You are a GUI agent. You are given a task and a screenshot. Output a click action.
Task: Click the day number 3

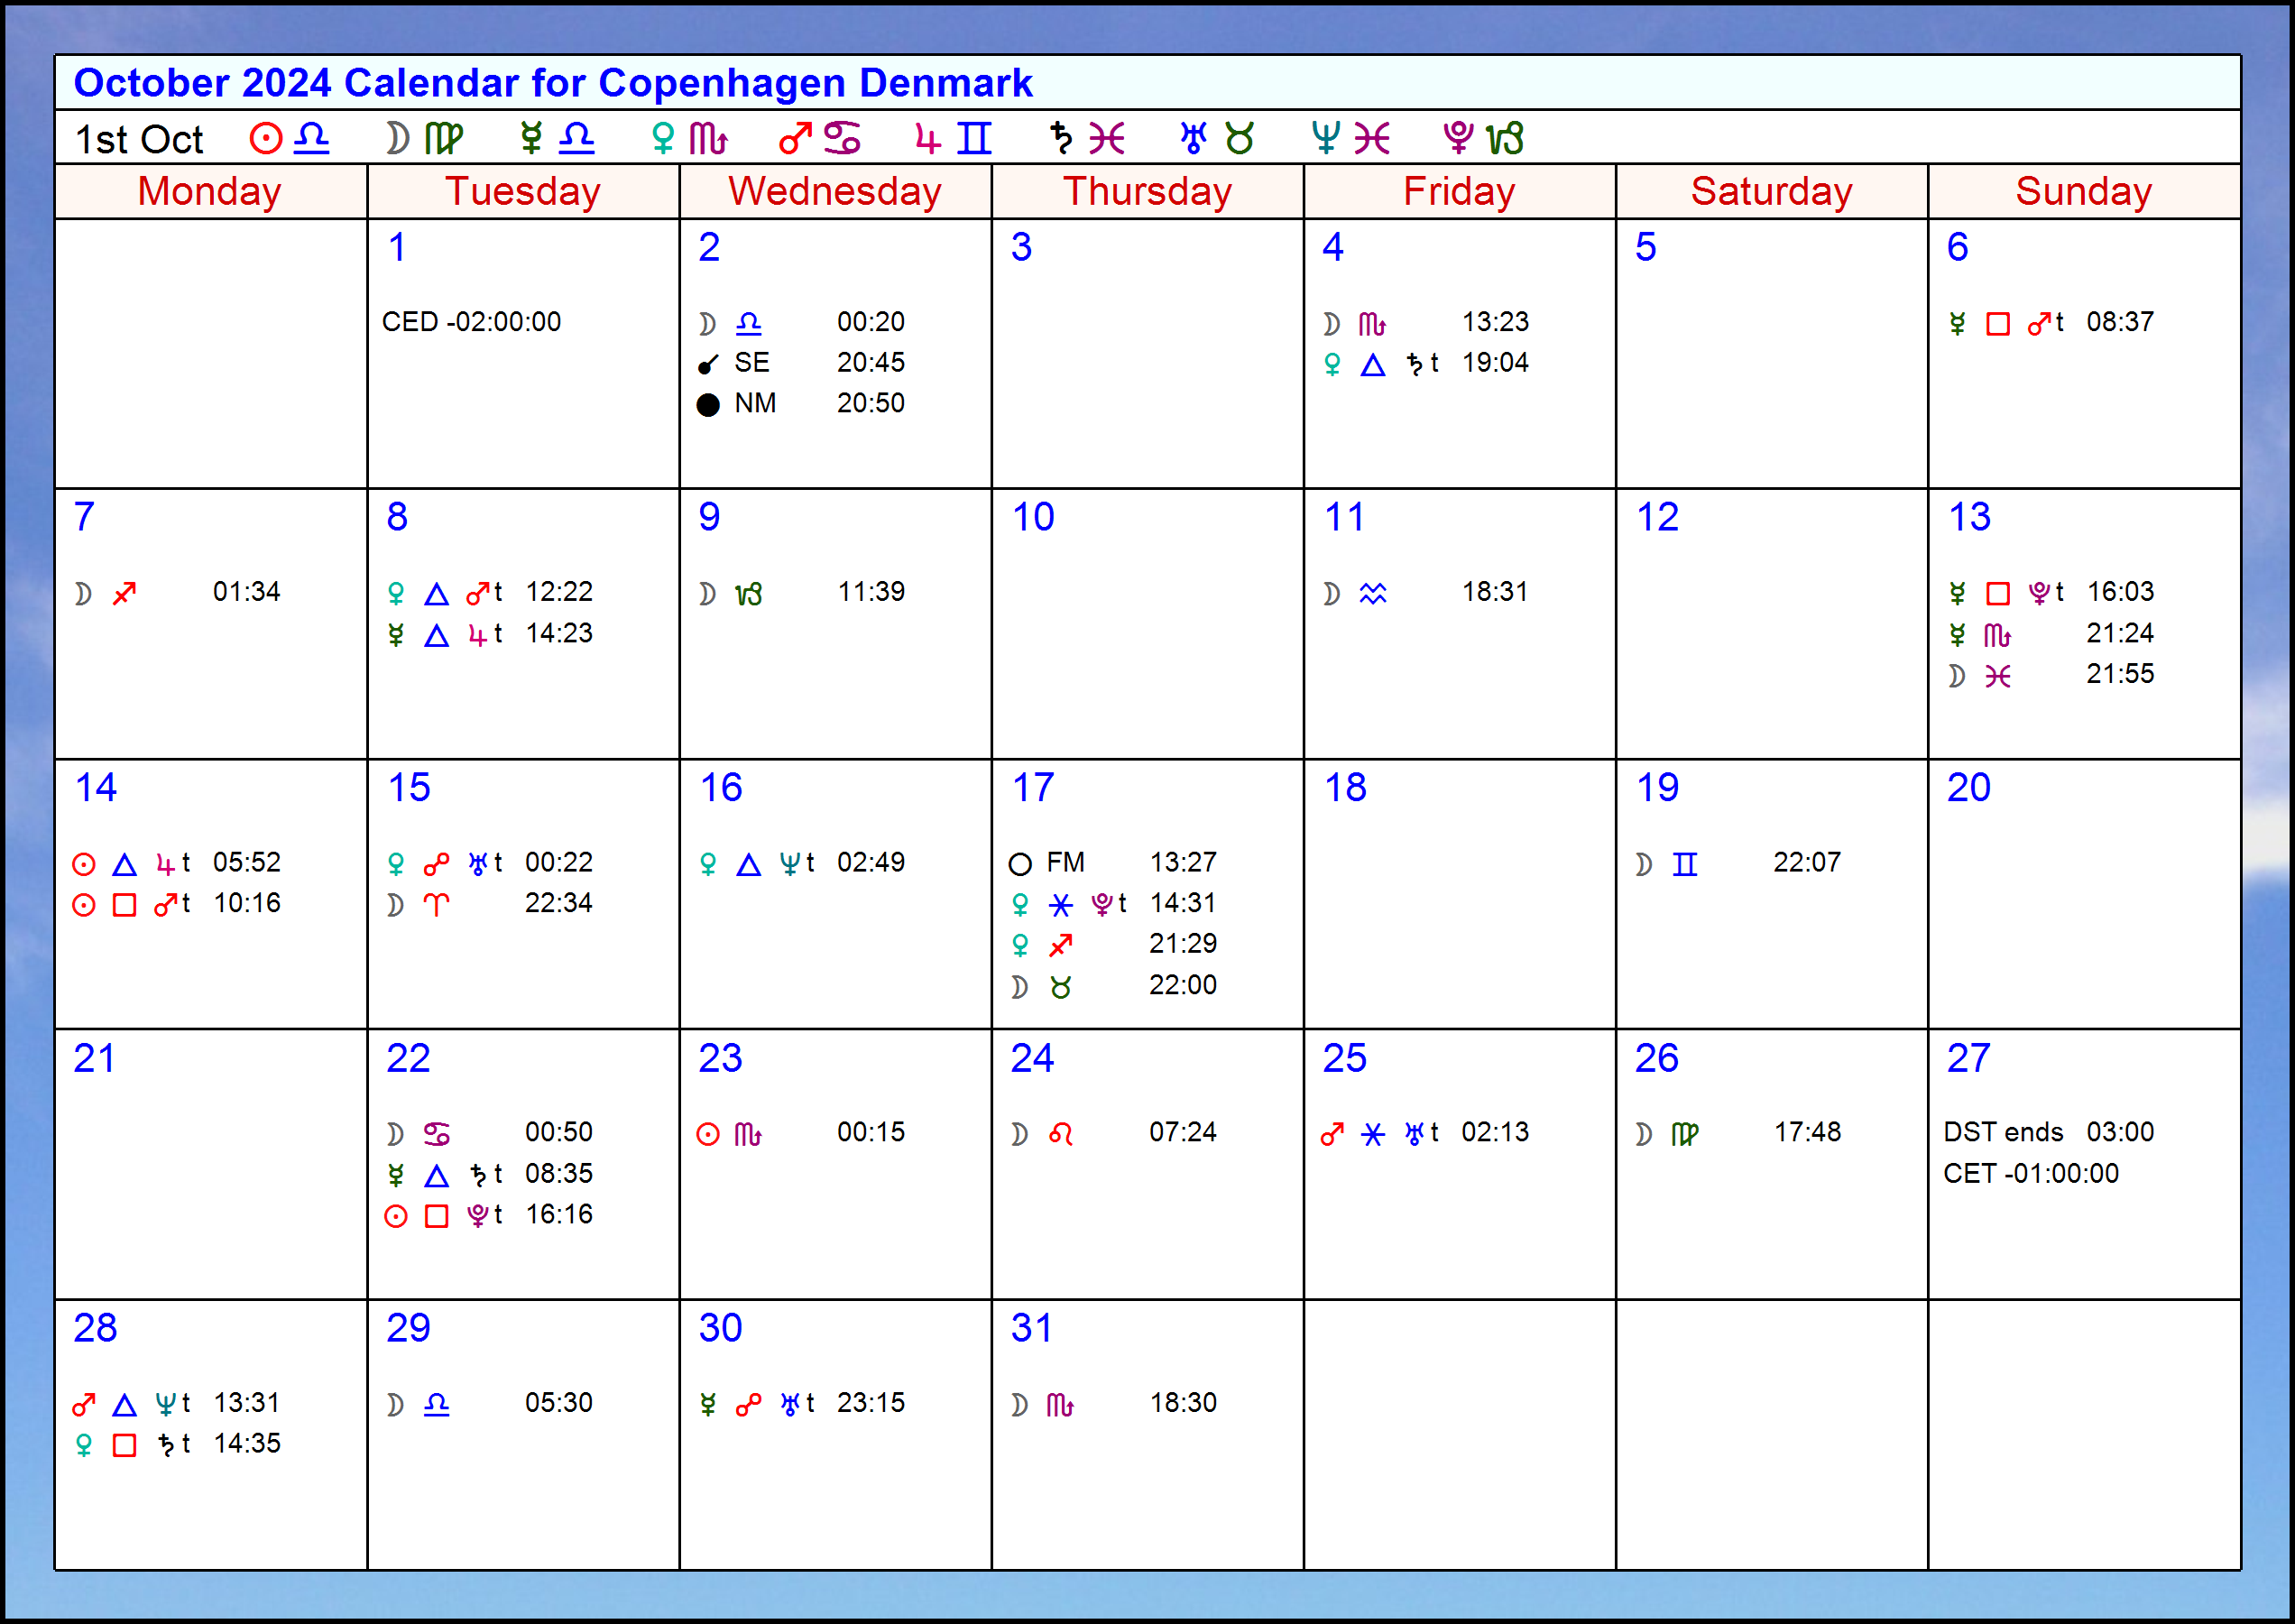[1020, 247]
